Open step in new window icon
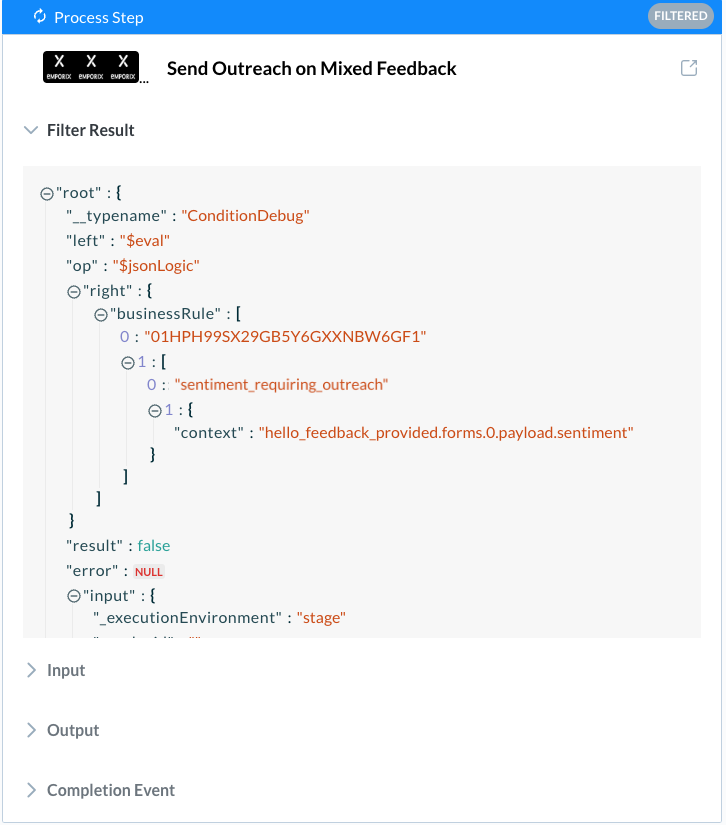This screenshot has width=726, height=825. [689, 68]
